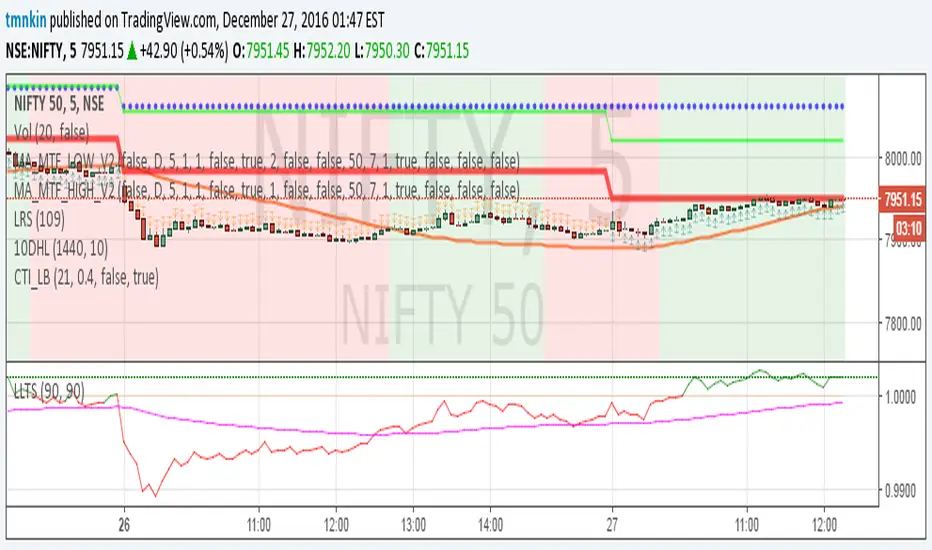
Task: Select the NSE:NIFTY, 5 symbol title
Action: 41,51
